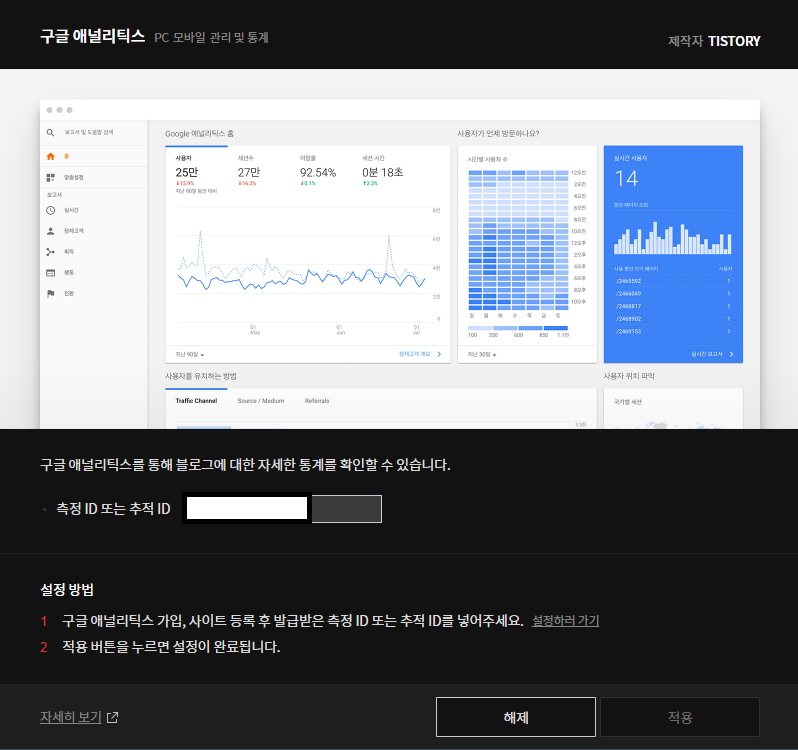Click the /2466049 page row

tap(673, 294)
